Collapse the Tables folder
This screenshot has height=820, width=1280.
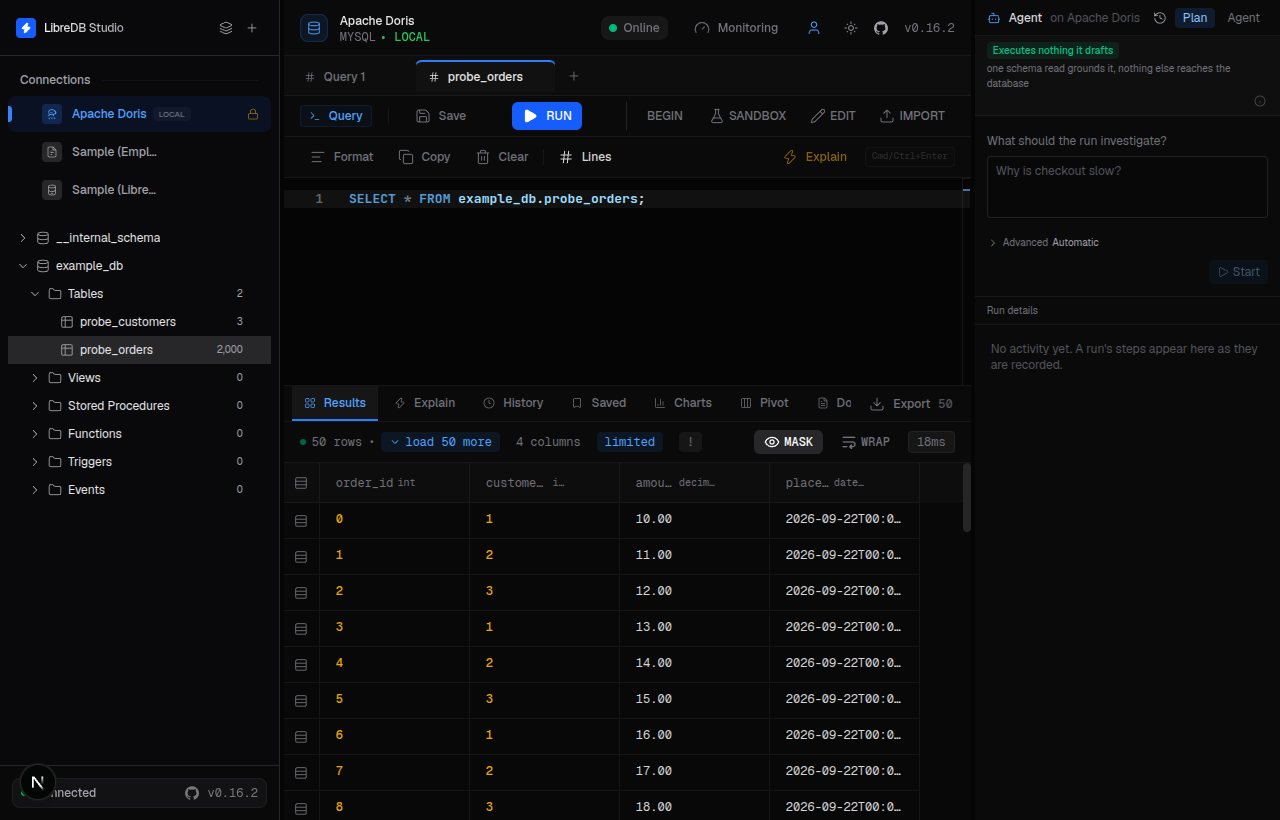click(35, 294)
